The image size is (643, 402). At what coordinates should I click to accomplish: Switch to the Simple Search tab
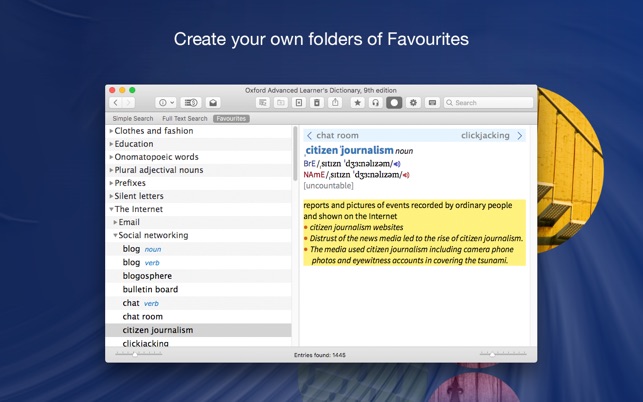(133, 119)
